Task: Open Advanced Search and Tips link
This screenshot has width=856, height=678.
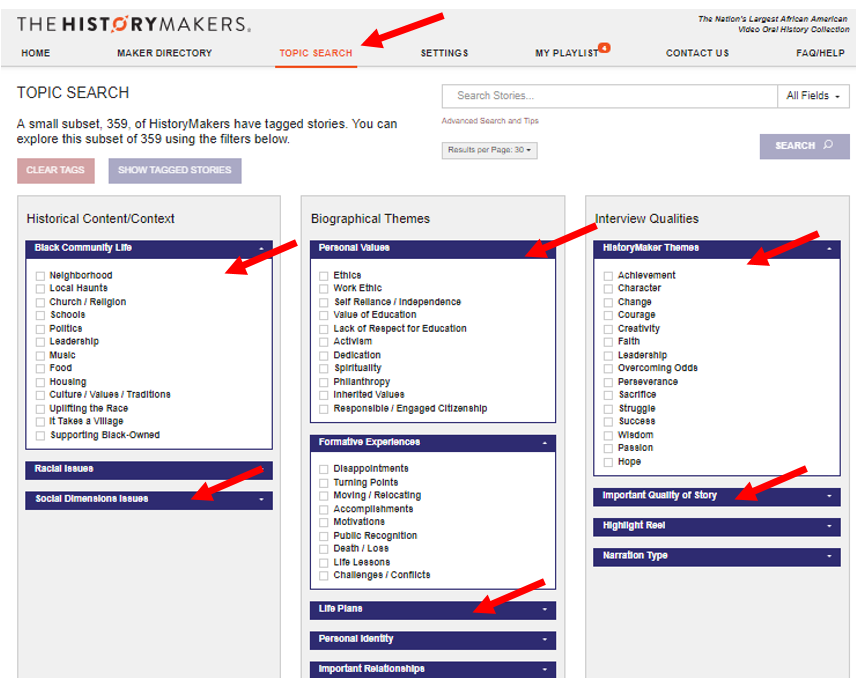Action: pos(489,121)
